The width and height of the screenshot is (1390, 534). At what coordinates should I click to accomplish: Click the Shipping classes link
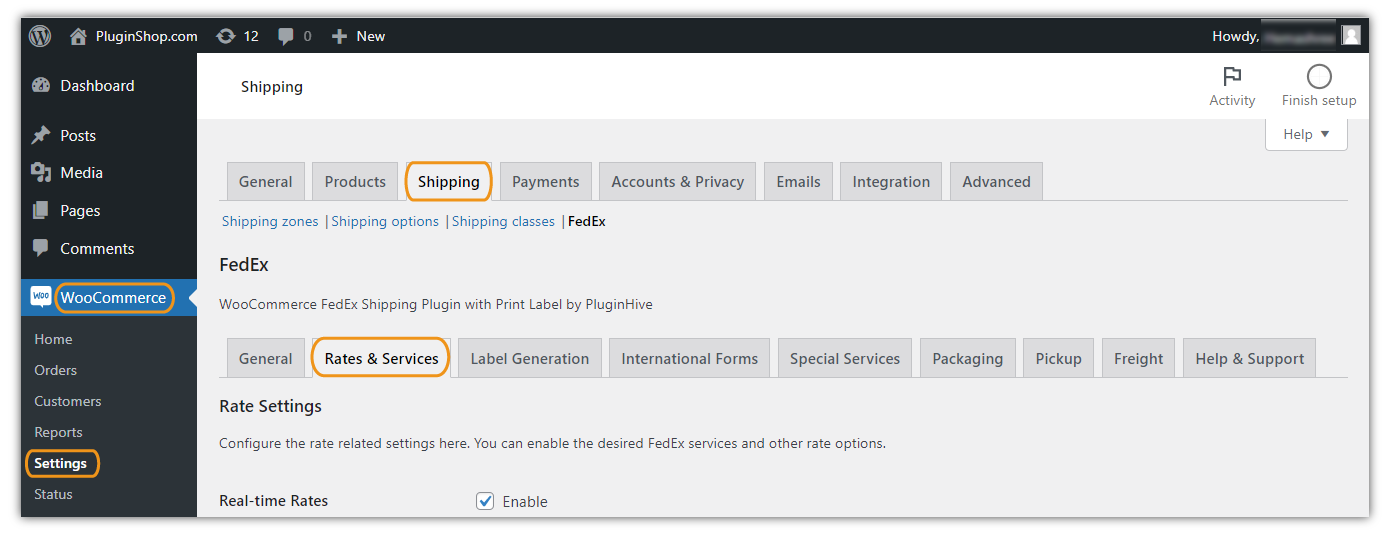point(503,221)
